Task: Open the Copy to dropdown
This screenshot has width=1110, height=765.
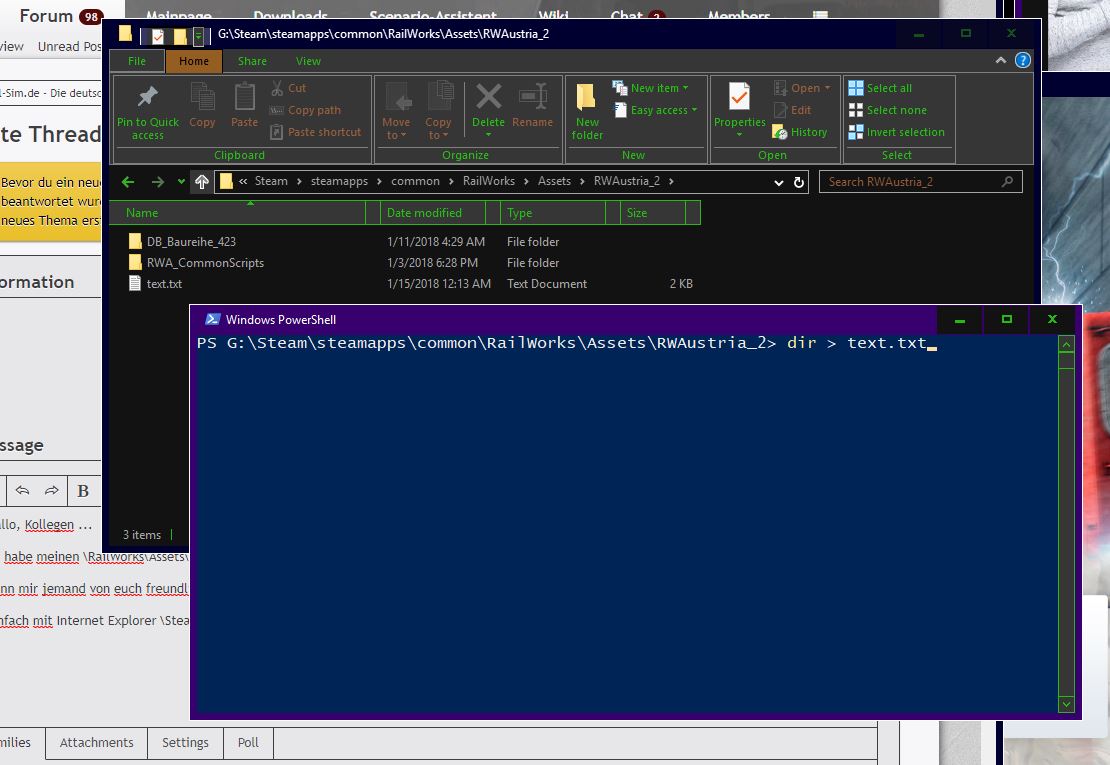Action: click(437, 128)
